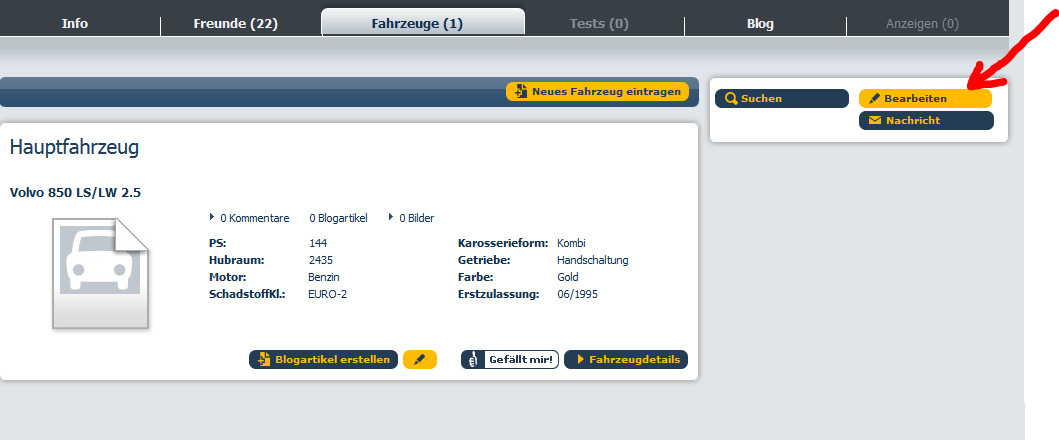Like the vehicle with Gefällt mir! thumbs-up
The image size is (1059, 440).
[510, 359]
